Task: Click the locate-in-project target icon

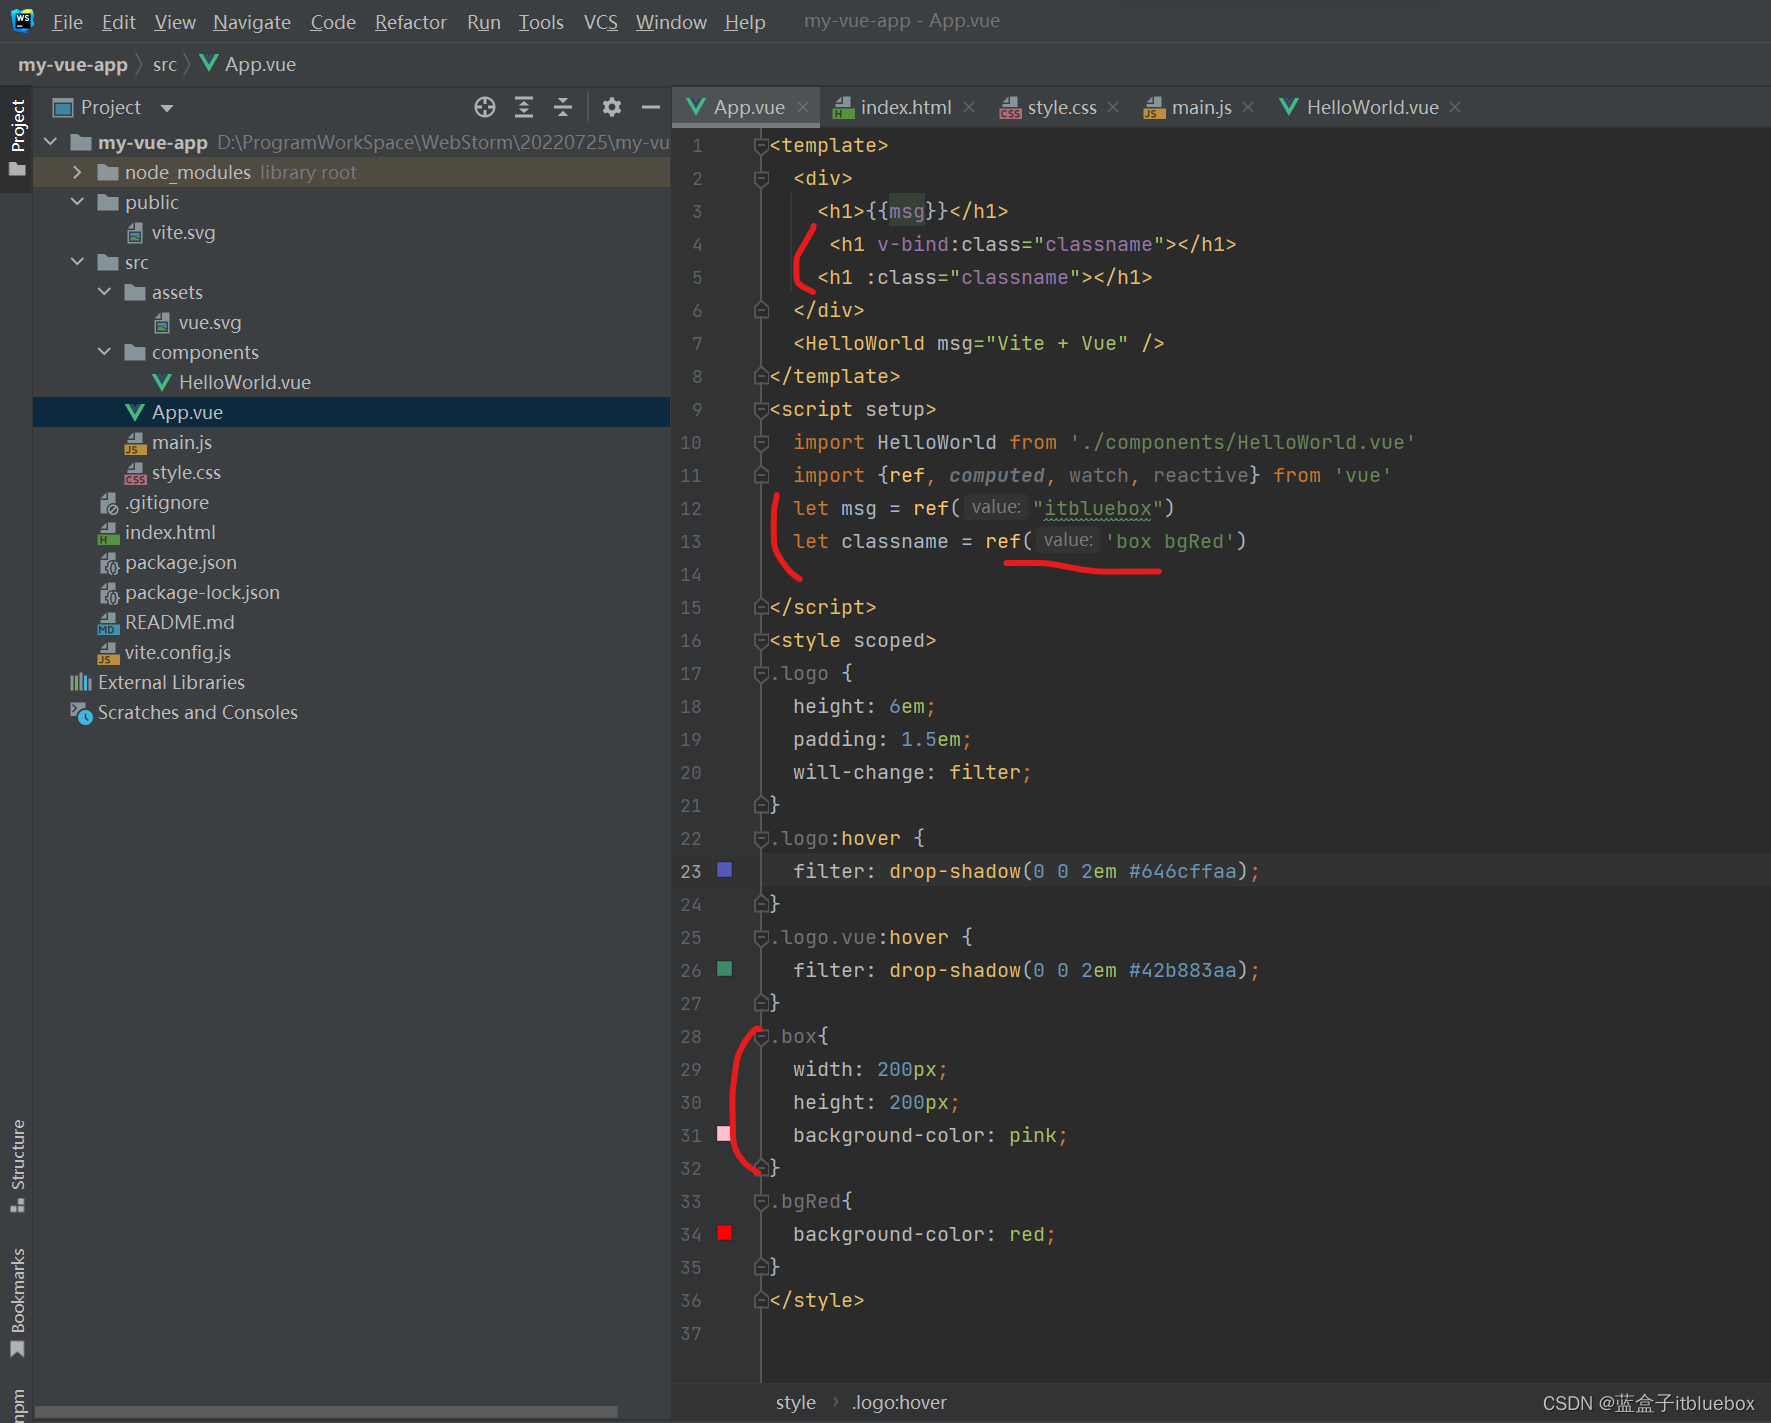Action: [485, 107]
